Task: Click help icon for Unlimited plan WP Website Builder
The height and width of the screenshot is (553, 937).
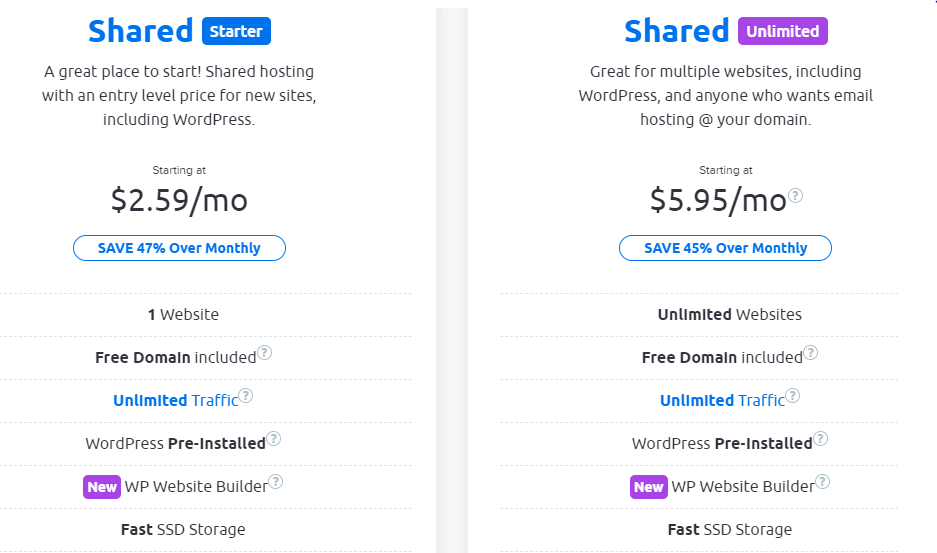Action: (x=823, y=482)
